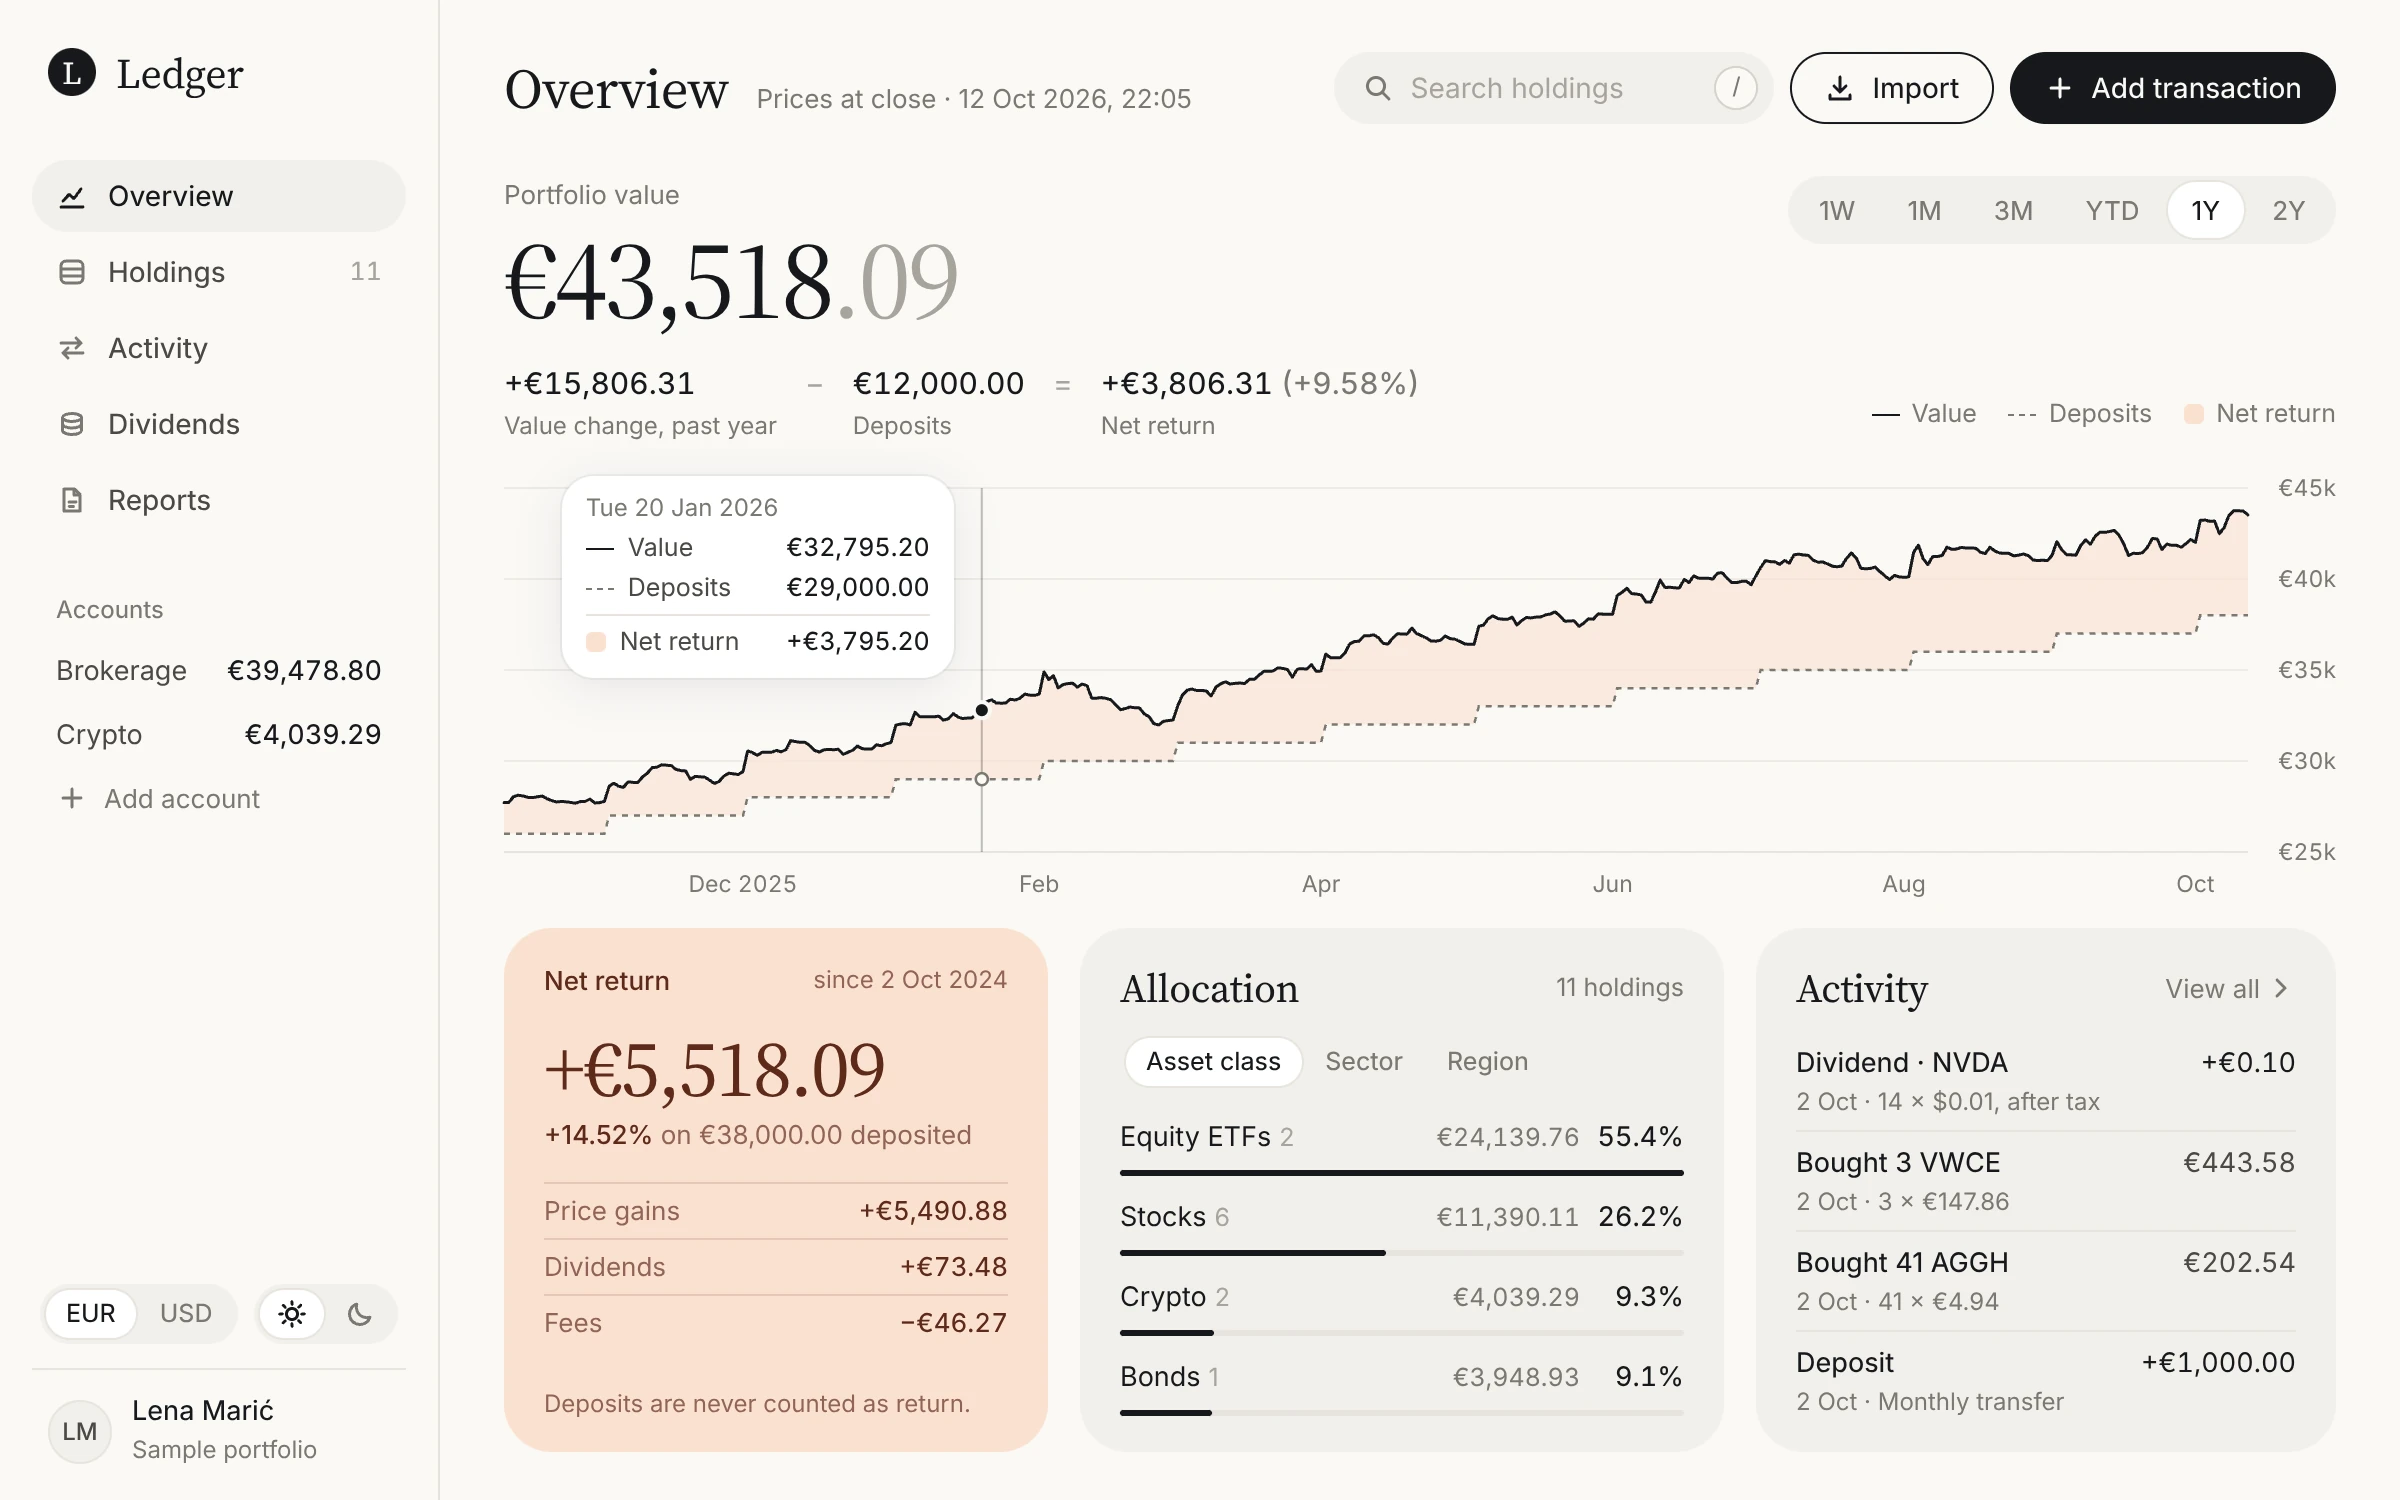Screen dimensions: 2400x1500
Task: Click the slash shortcut badge
Action: click(1736, 88)
